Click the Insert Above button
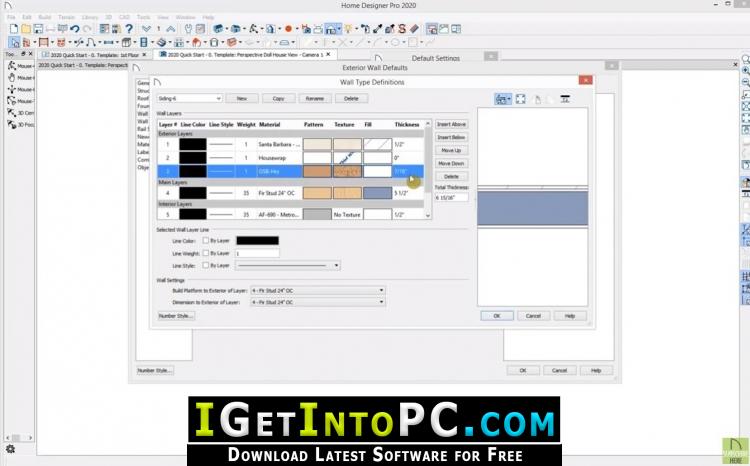Image resolution: width=750 pixels, height=466 pixels. (451, 124)
